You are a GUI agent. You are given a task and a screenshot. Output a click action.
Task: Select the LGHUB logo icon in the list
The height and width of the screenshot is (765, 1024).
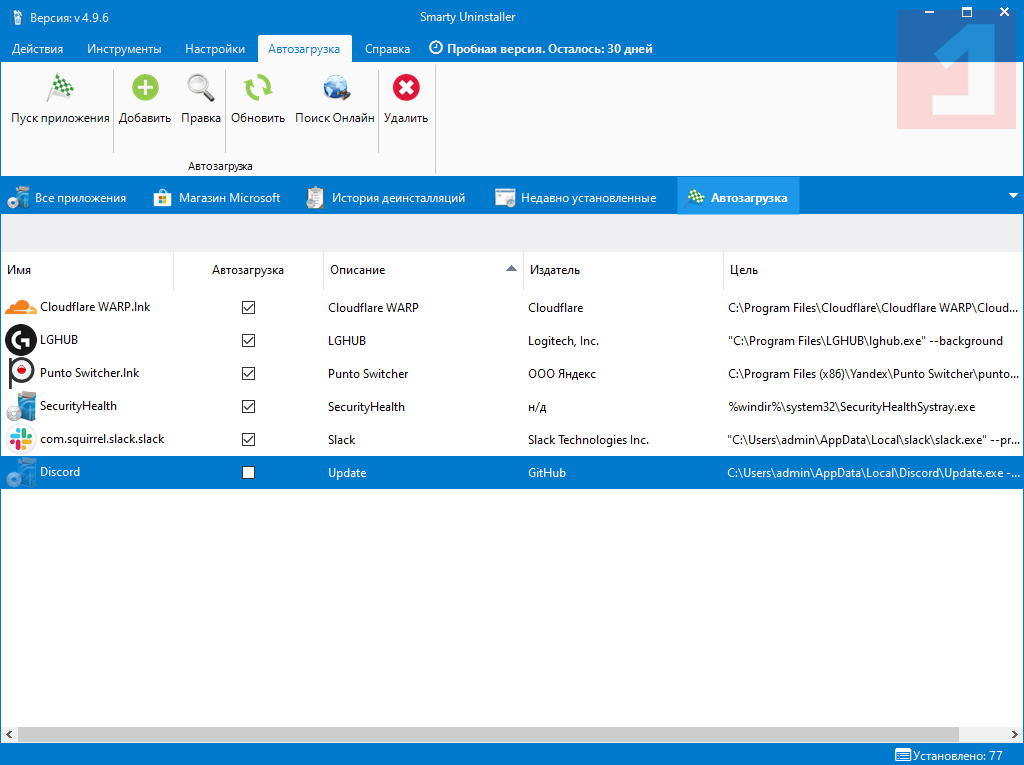(x=20, y=341)
